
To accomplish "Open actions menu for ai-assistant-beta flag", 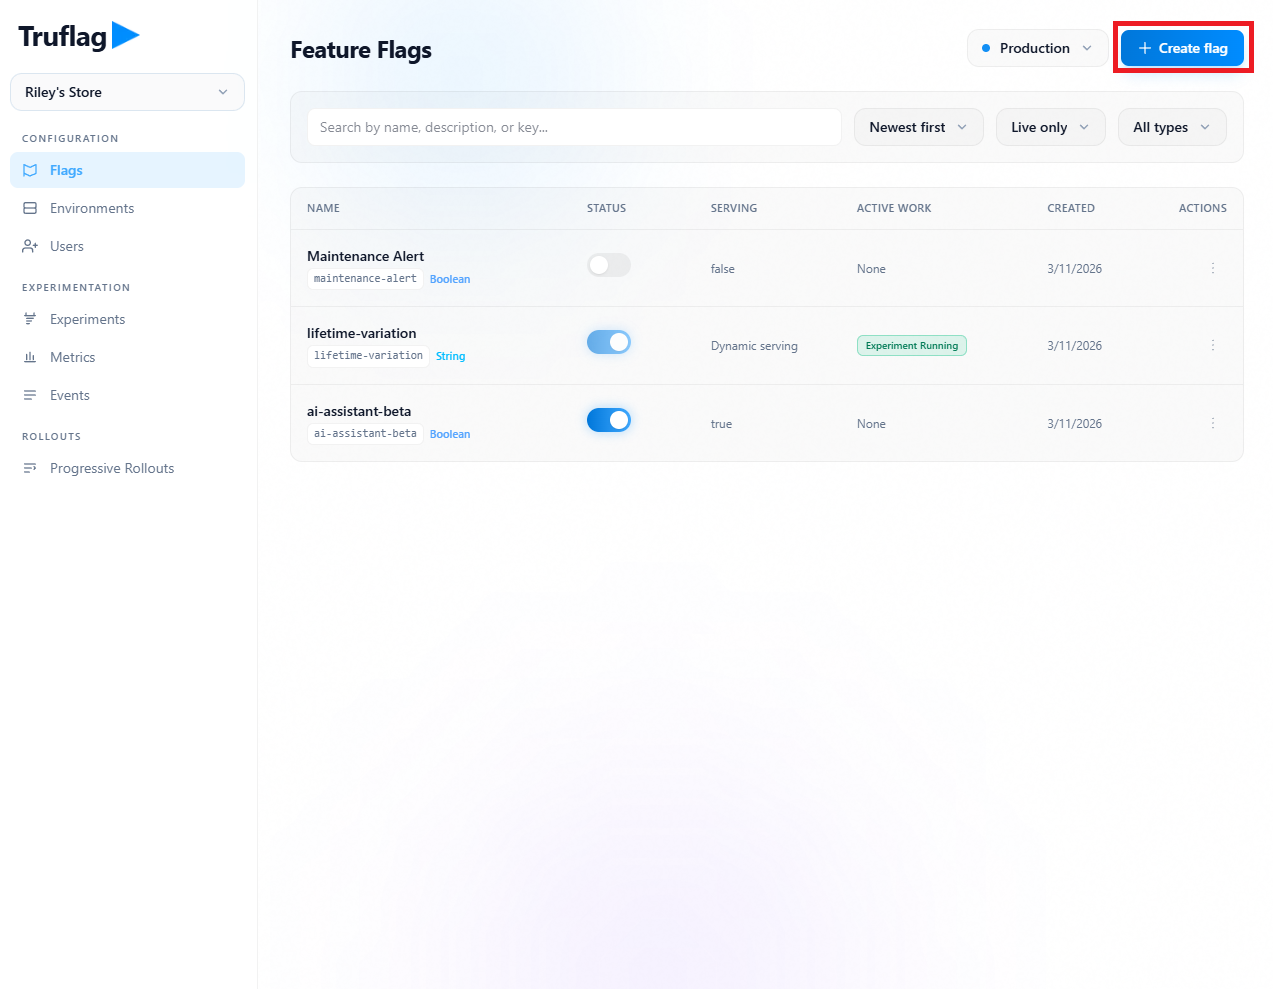I will (x=1212, y=424).
